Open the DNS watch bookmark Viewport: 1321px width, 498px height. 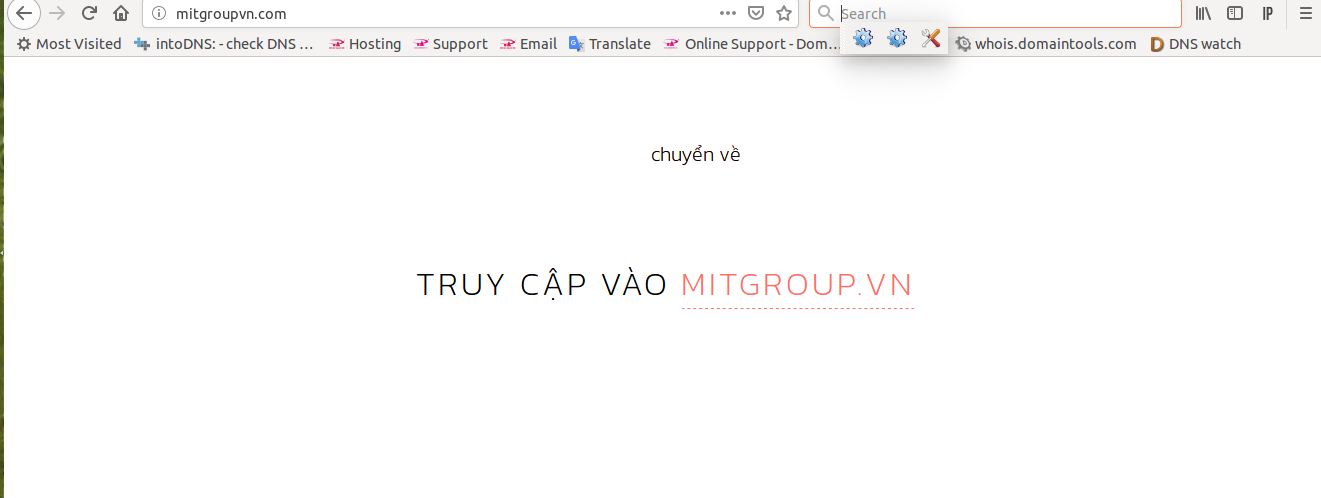click(1196, 44)
